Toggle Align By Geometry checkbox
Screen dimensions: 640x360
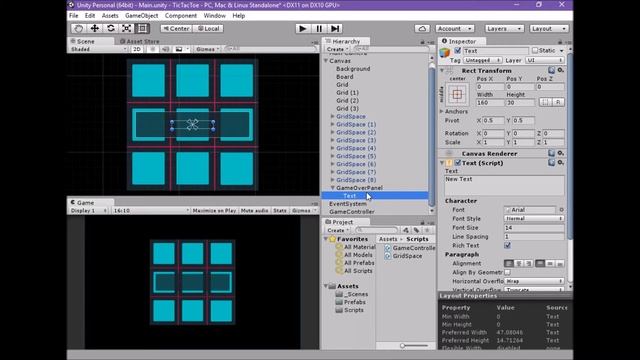click(507, 272)
